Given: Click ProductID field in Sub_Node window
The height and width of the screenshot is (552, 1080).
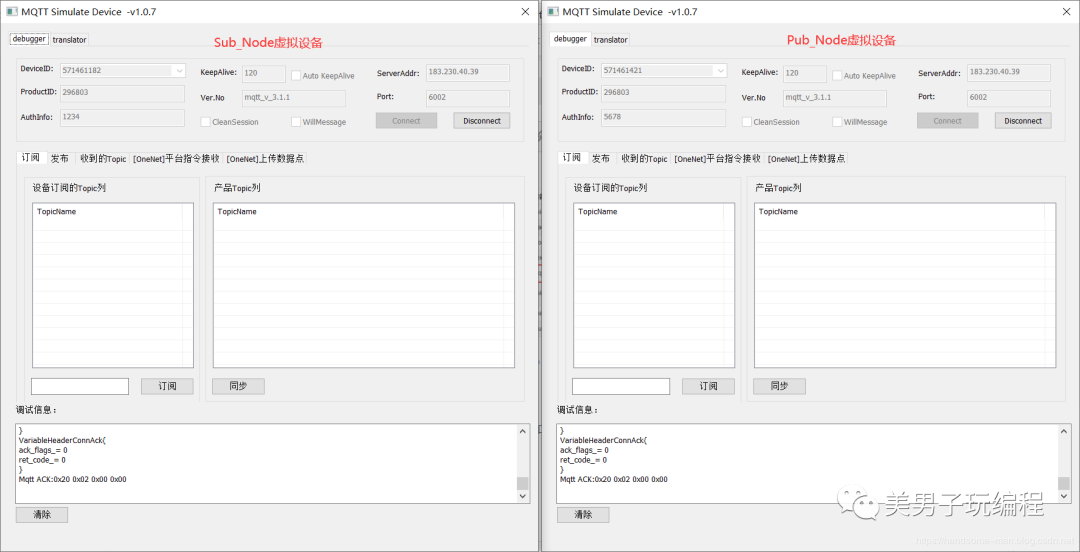Looking at the screenshot, I should pos(123,94).
